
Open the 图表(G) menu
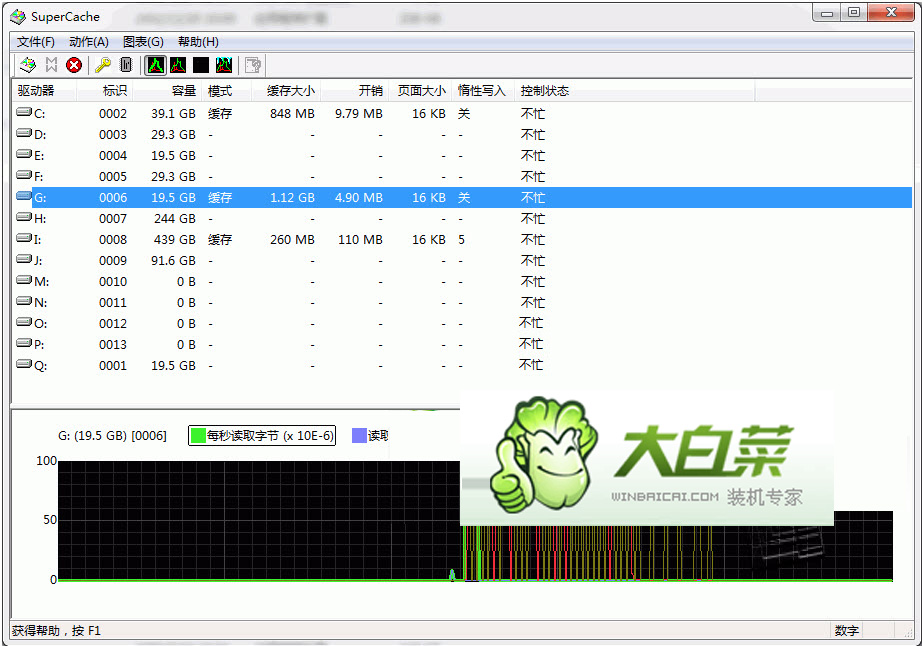click(x=143, y=42)
